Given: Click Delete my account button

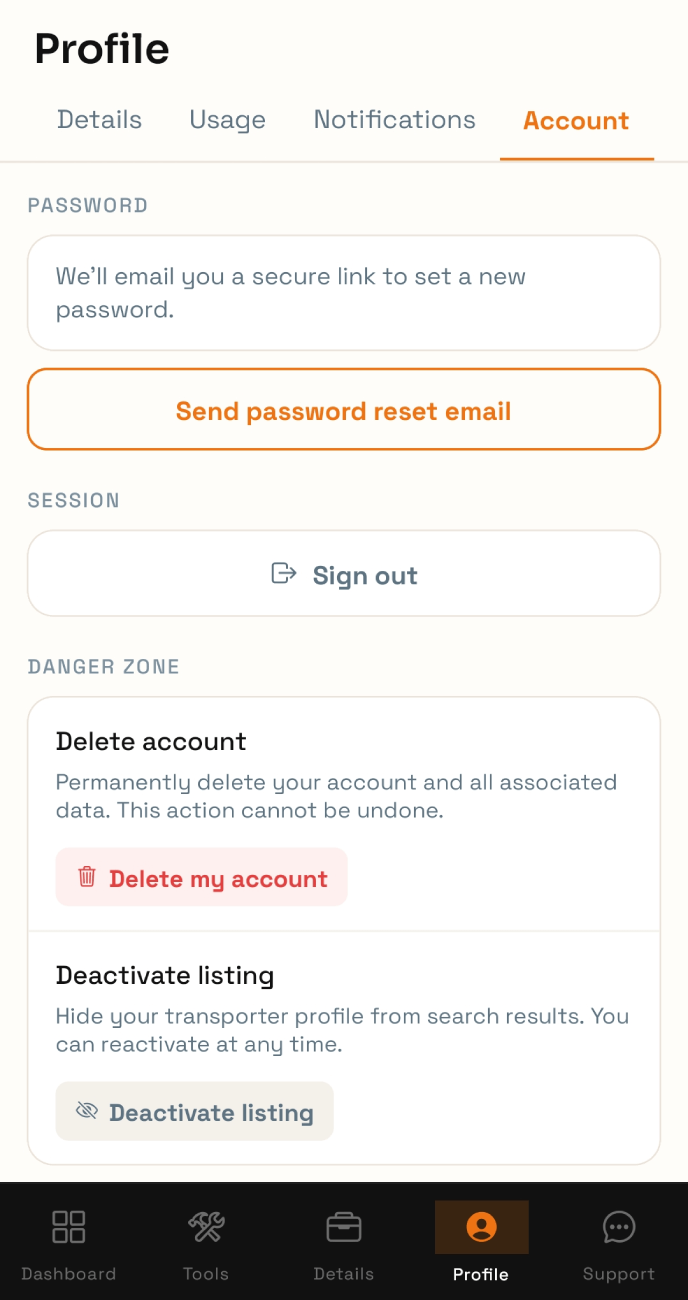Looking at the screenshot, I should [201, 877].
